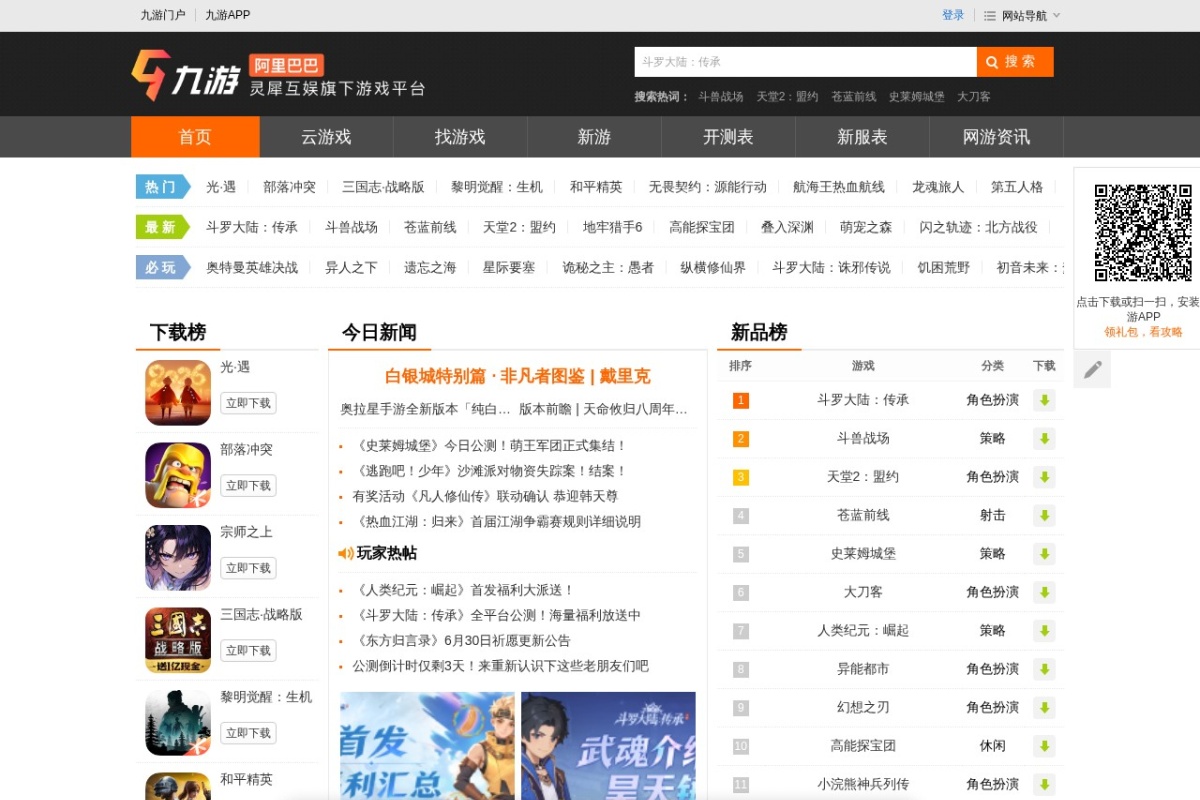
Task: Click 航海王热血航线 in 热门 row
Action: (x=839, y=187)
